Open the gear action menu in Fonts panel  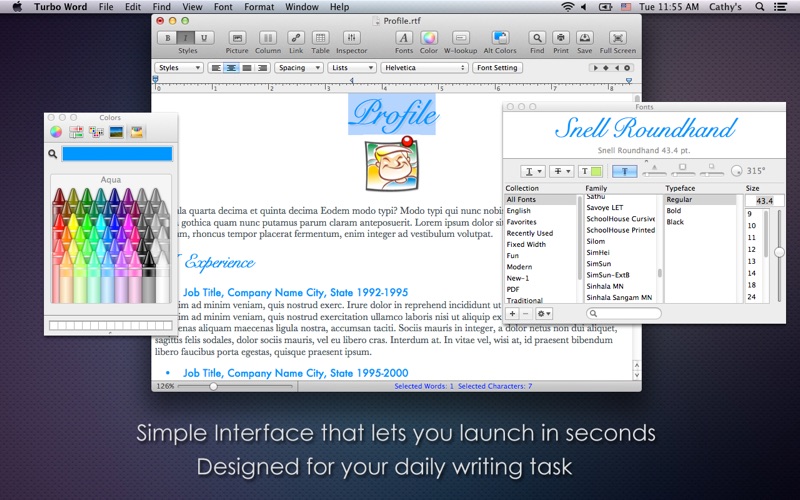[544, 314]
